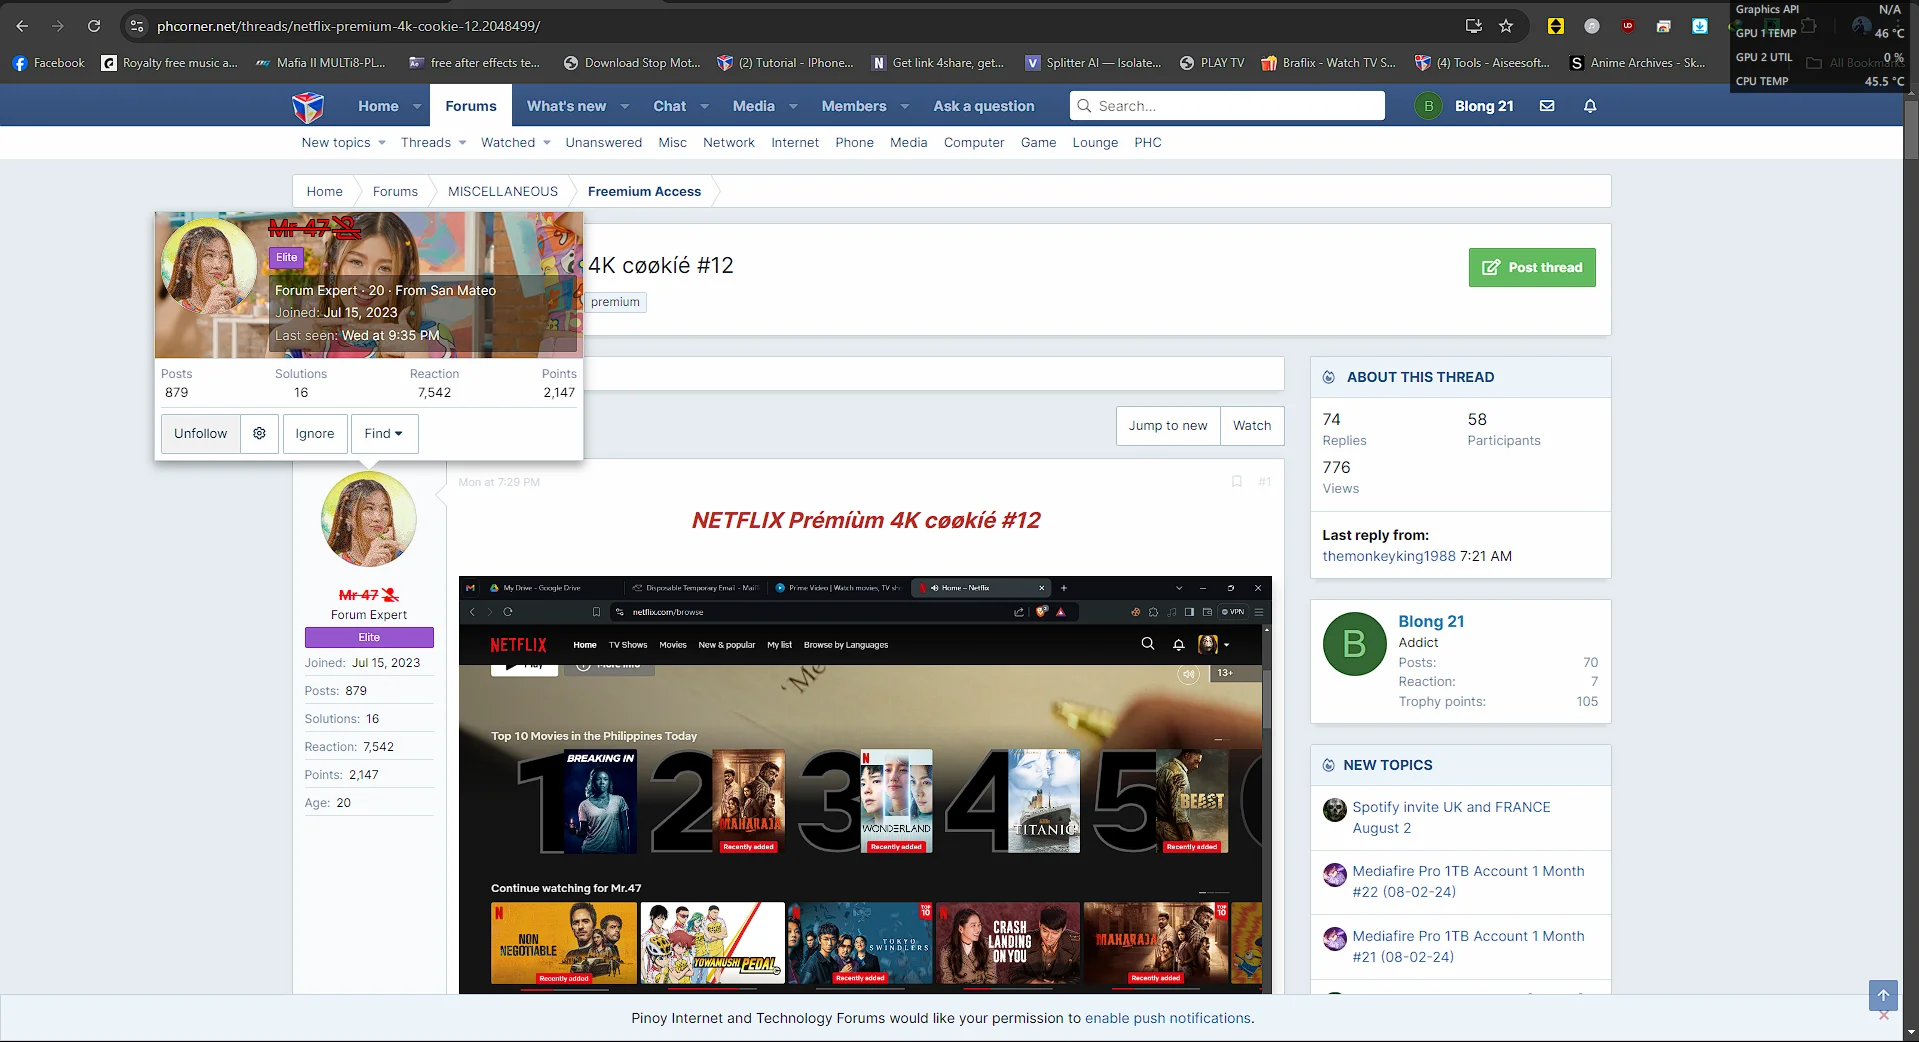1919x1042 pixels.
Task: Expand the Find dropdown in the user card
Action: click(384, 434)
